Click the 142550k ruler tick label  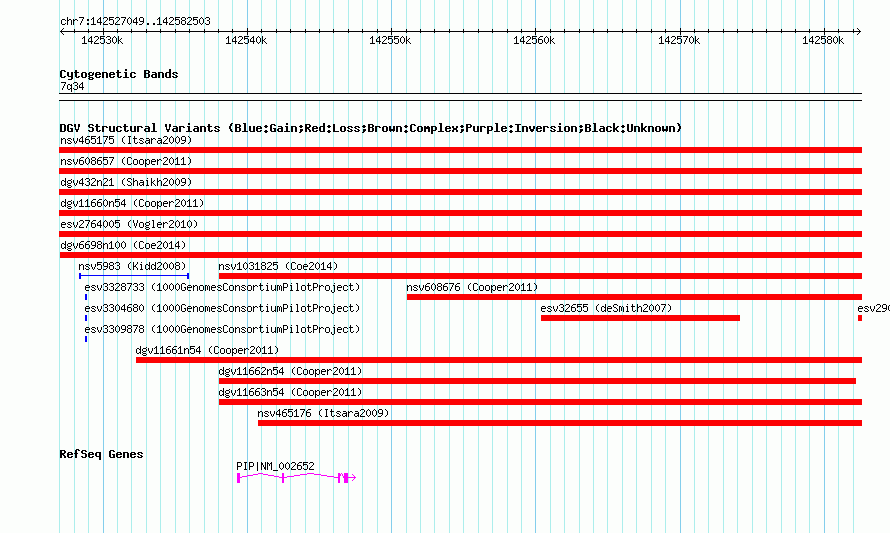390,40
